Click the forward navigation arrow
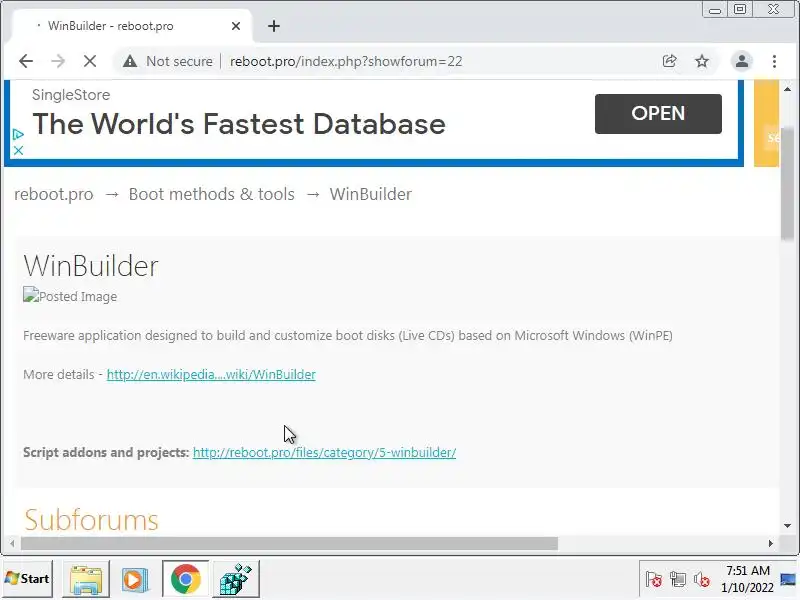 click(58, 61)
